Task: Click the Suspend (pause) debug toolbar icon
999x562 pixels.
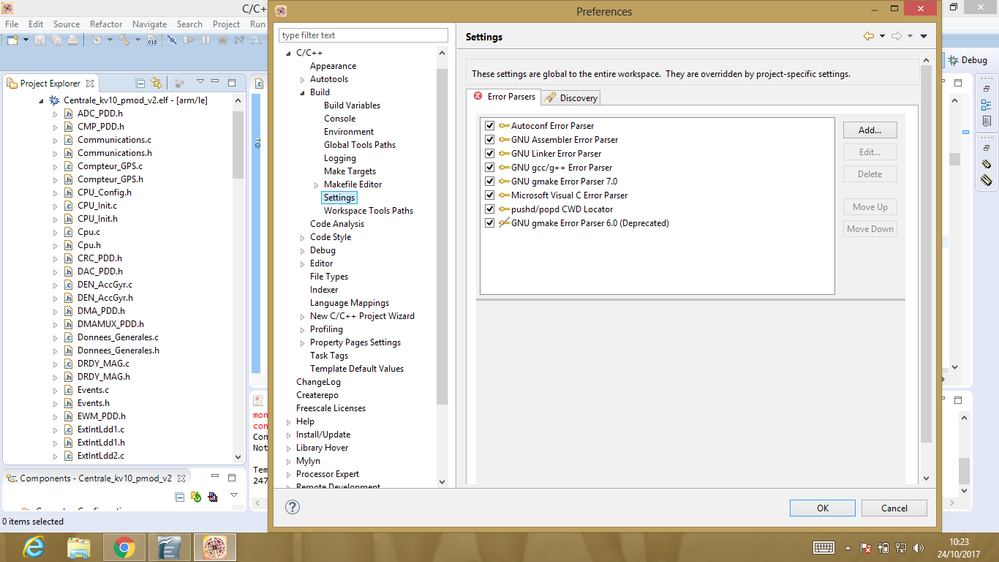Action: (x=206, y=40)
